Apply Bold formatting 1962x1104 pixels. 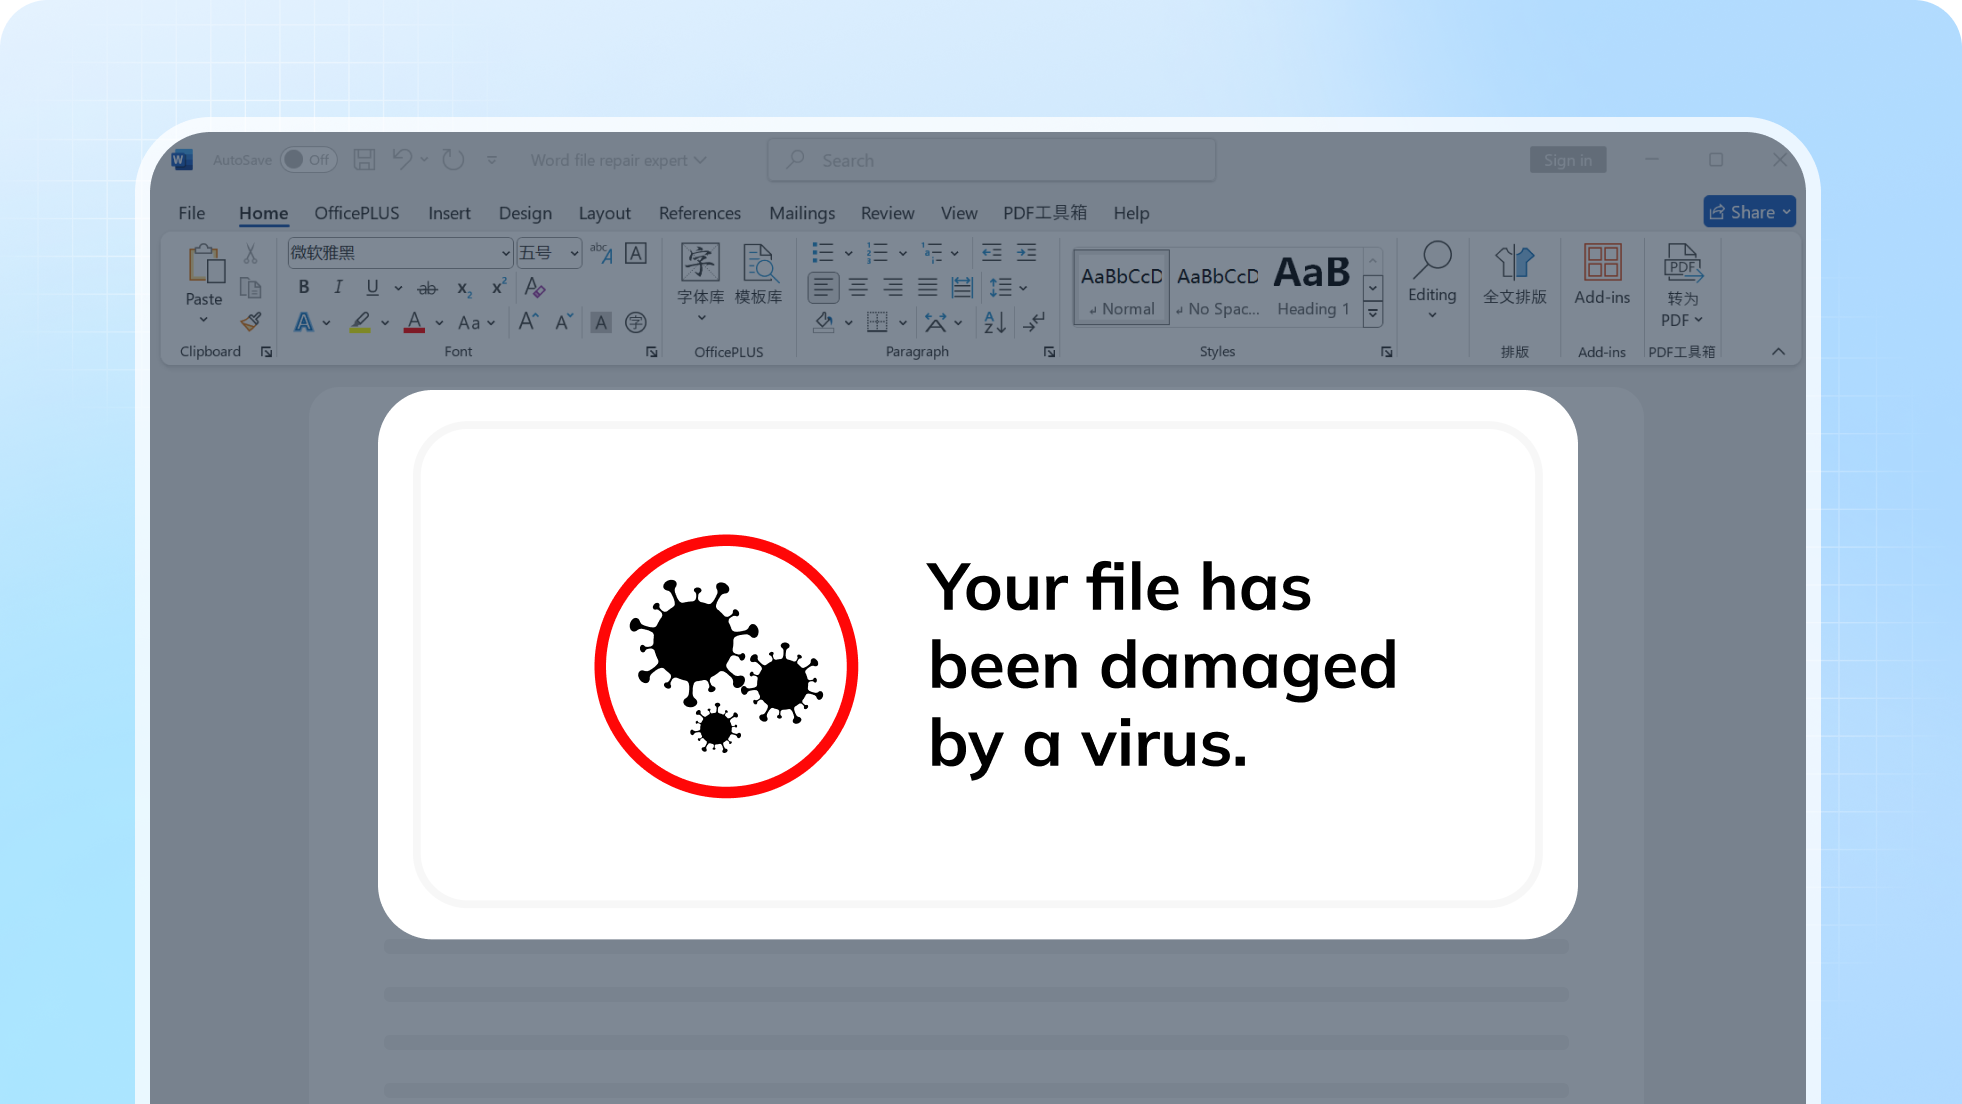pos(304,288)
